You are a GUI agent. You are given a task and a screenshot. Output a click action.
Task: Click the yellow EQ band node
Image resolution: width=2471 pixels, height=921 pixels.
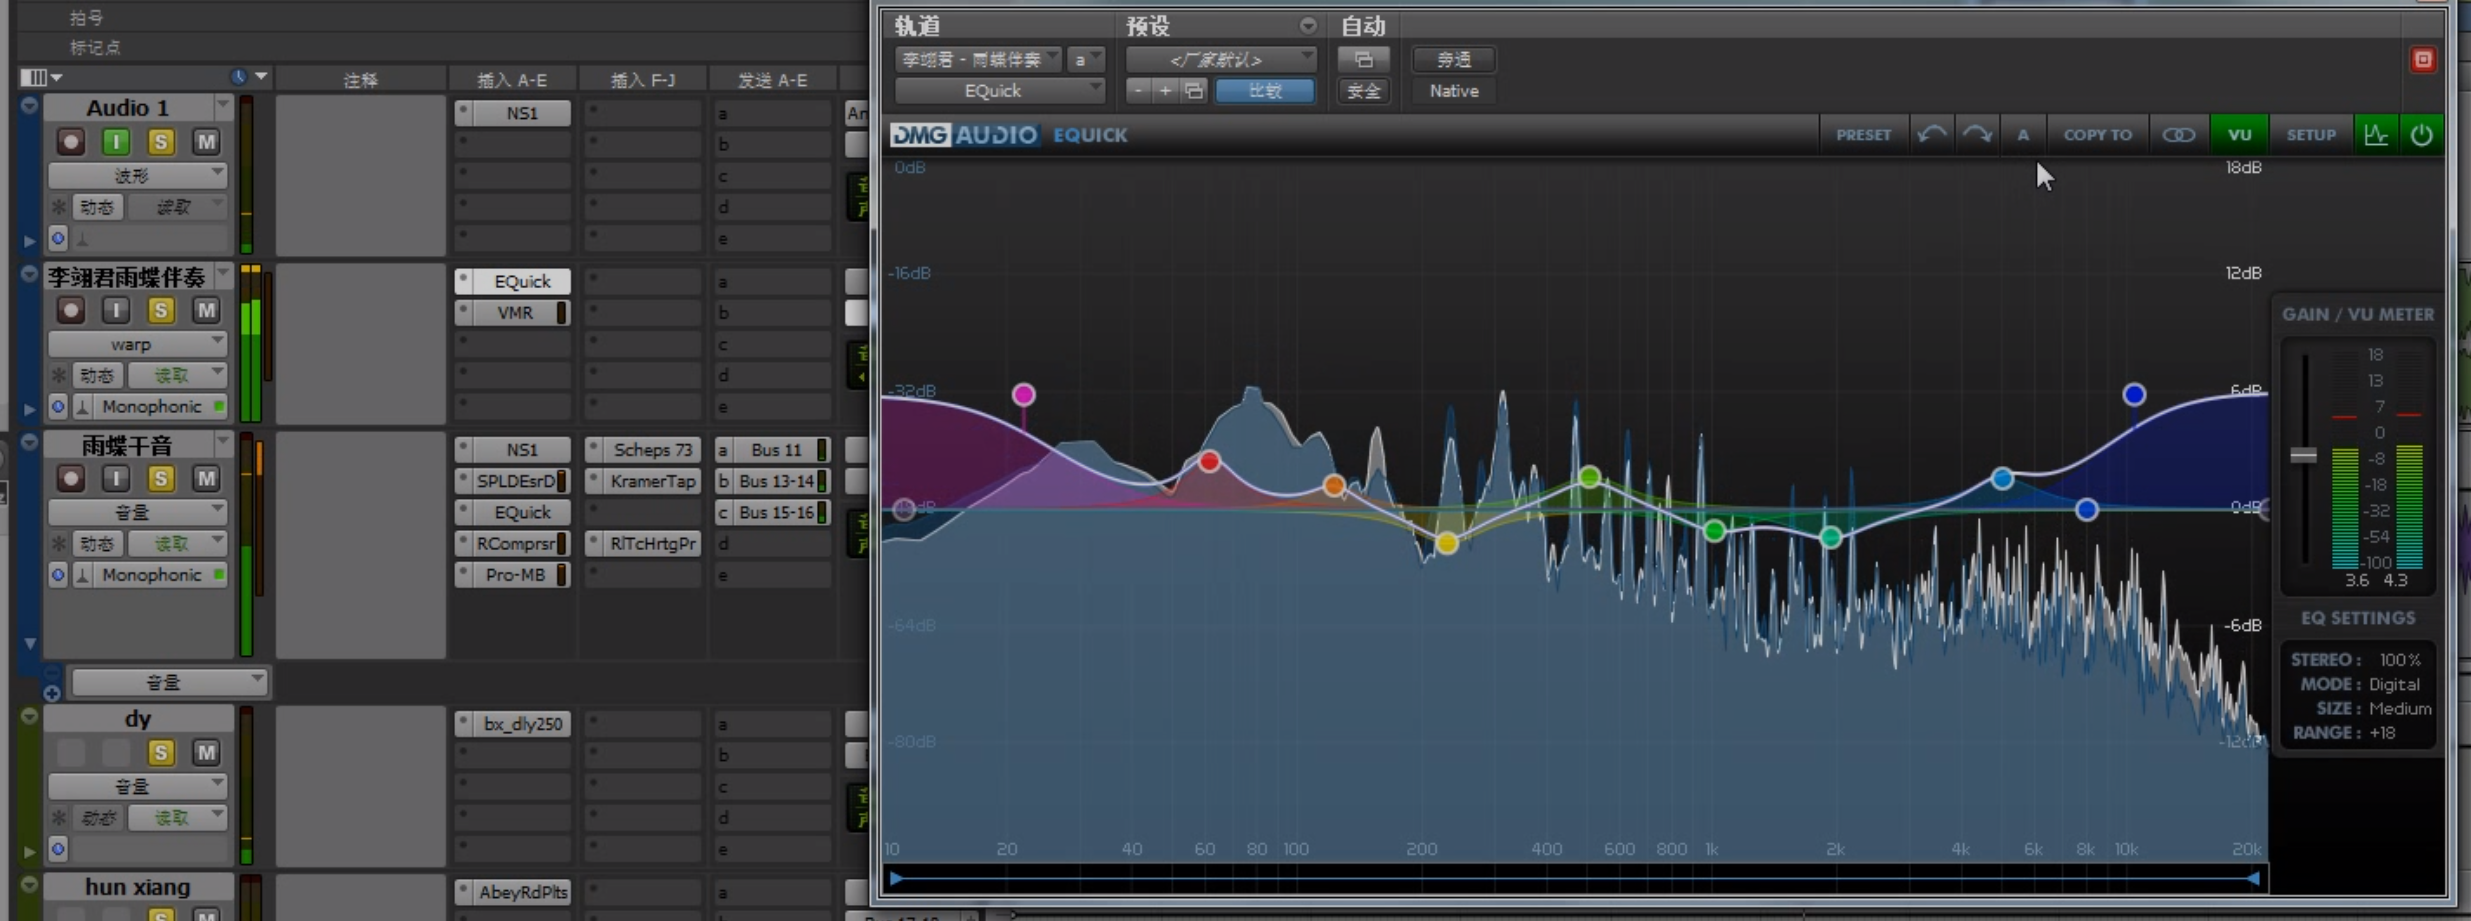tap(1447, 543)
